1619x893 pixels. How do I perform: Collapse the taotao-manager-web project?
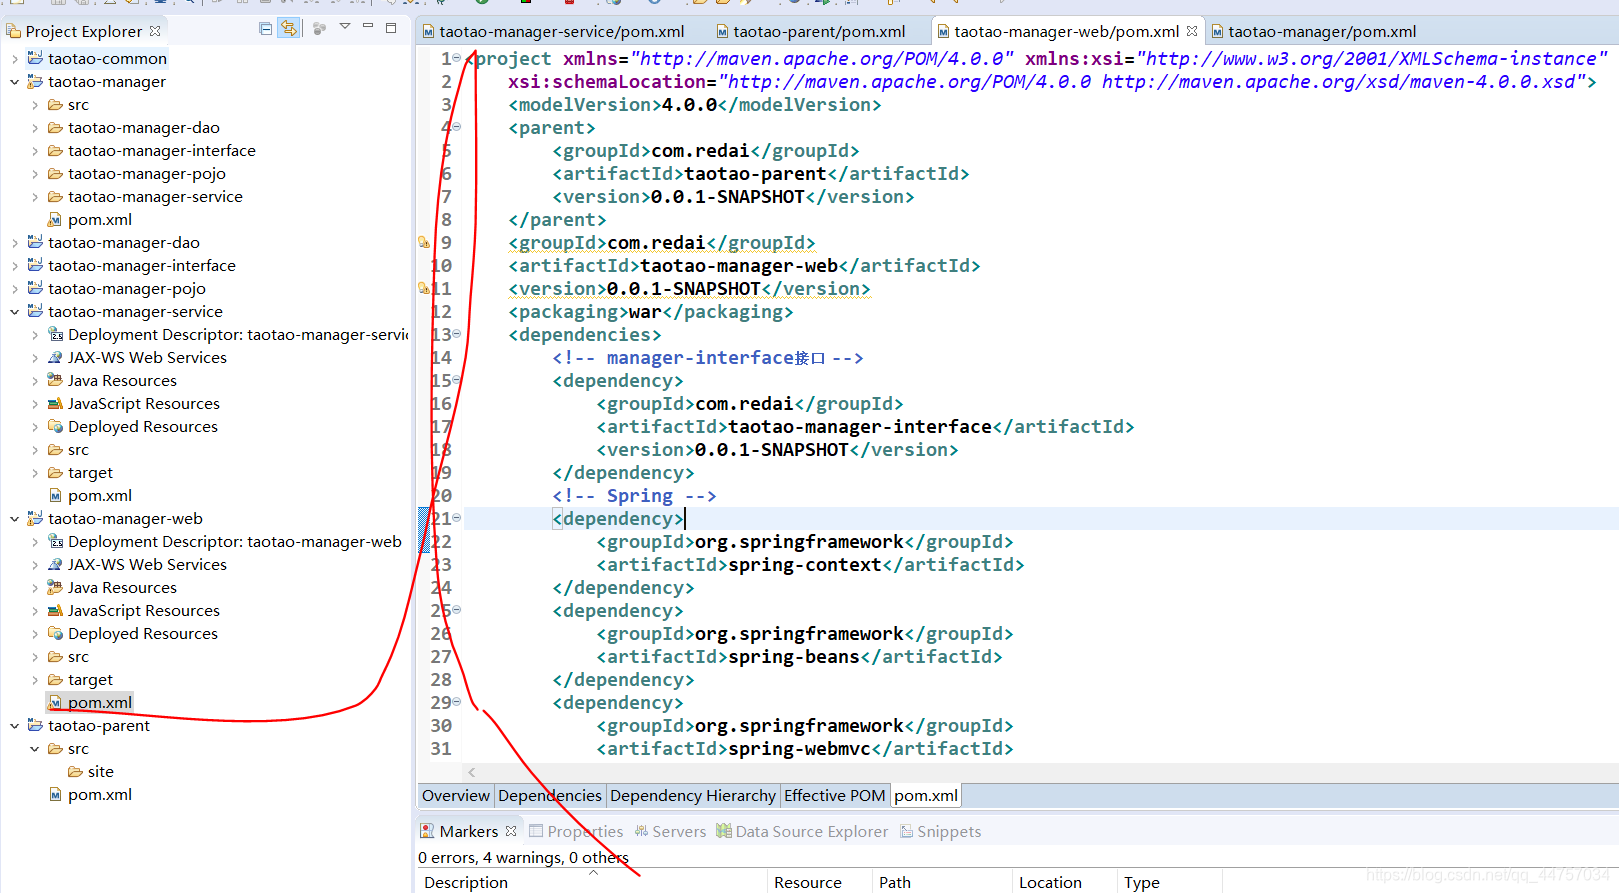15,519
